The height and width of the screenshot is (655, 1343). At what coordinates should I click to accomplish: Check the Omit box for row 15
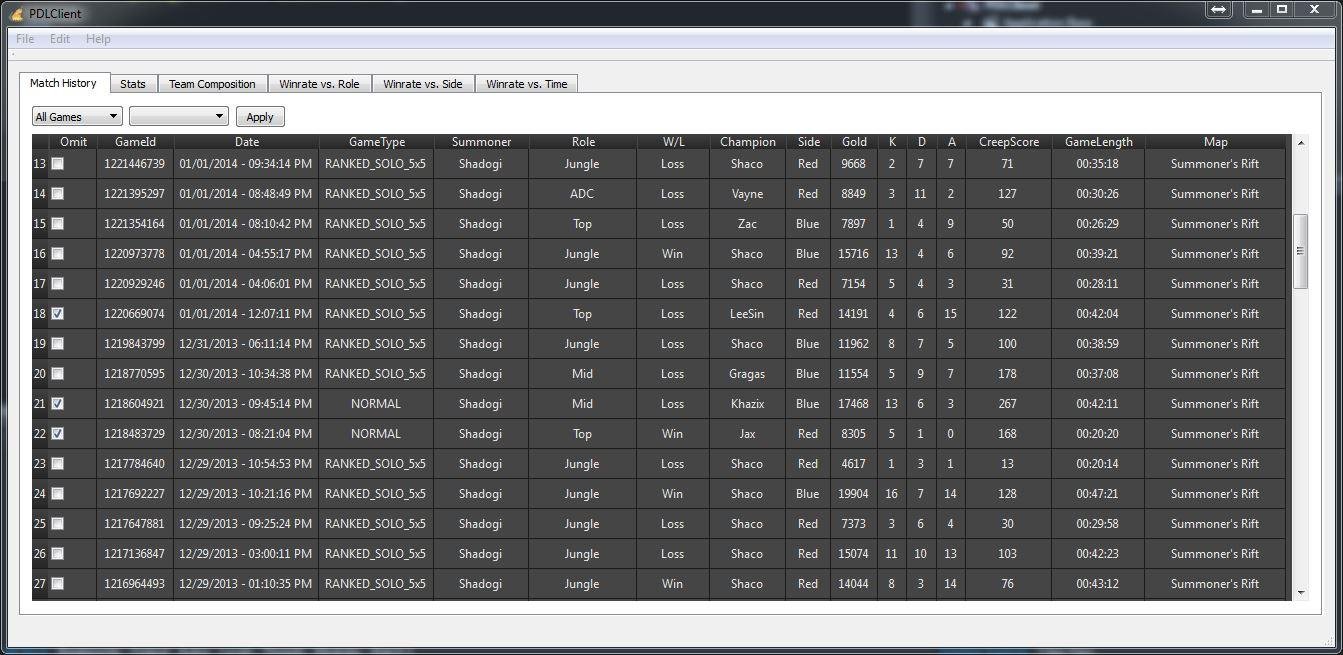tap(58, 224)
